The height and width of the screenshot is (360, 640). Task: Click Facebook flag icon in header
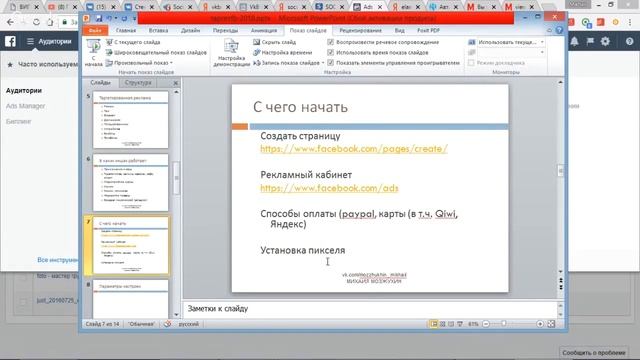590,41
